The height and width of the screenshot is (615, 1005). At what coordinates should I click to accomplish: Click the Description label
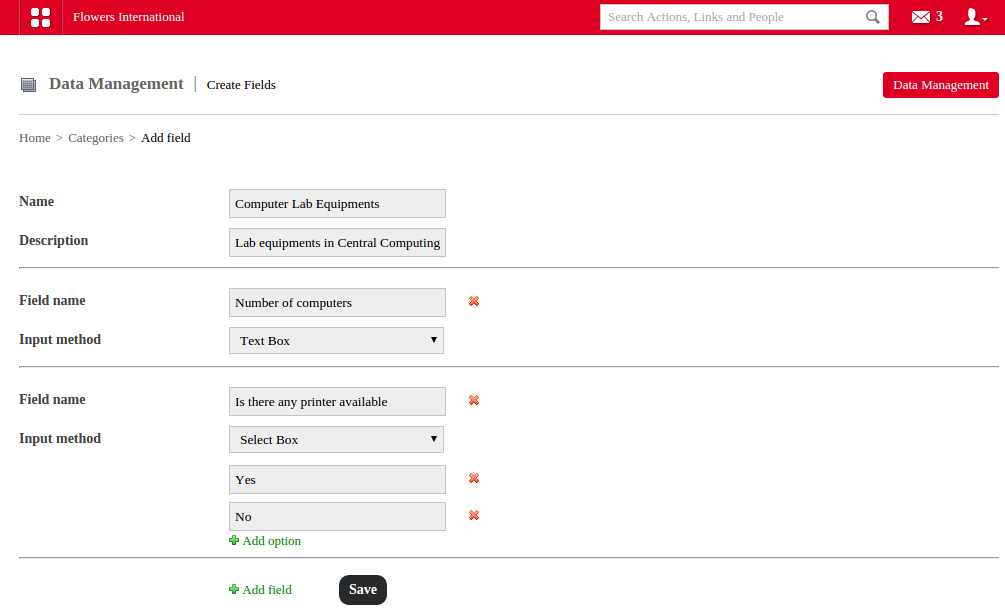[x=54, y=240]
